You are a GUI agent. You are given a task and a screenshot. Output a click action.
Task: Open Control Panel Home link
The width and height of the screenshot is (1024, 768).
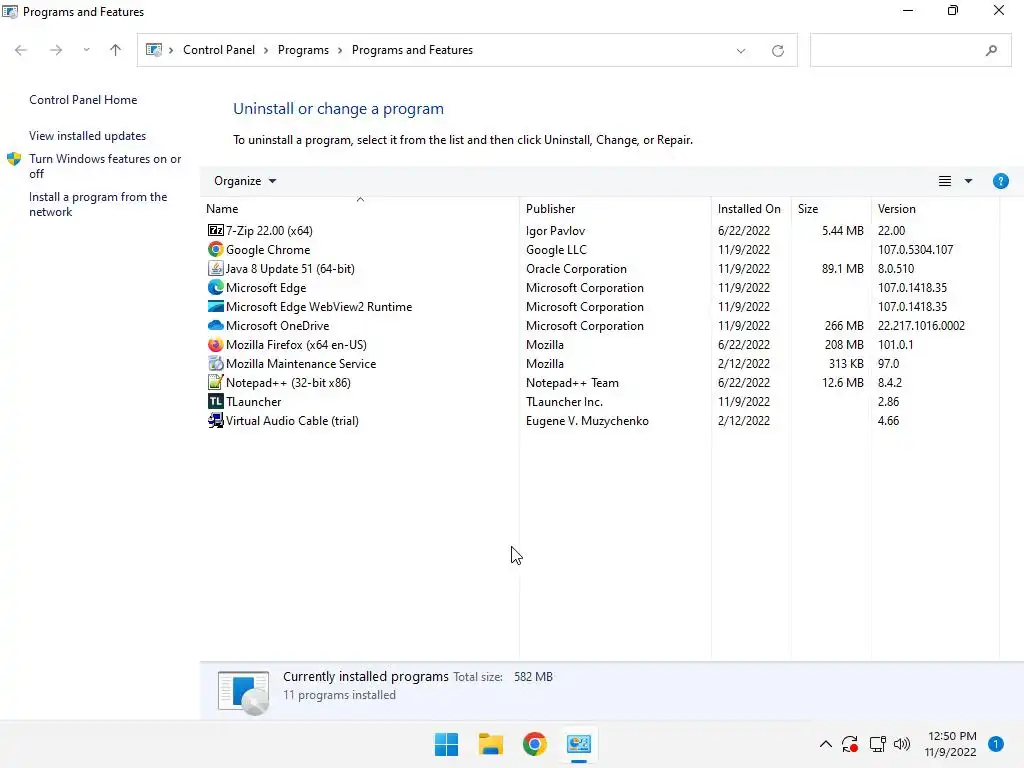click(x=83, y=100)
